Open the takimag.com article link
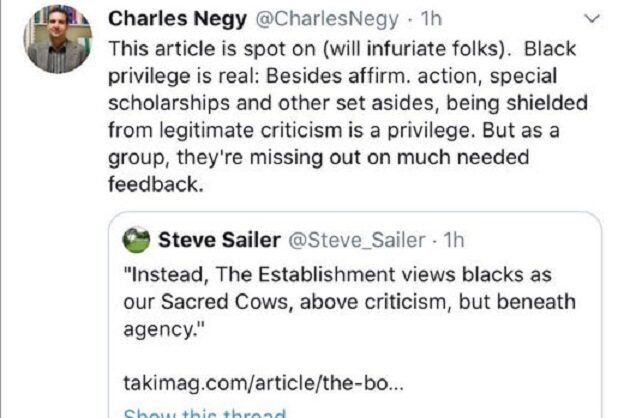Screen dimensions: 624x418 263,383
